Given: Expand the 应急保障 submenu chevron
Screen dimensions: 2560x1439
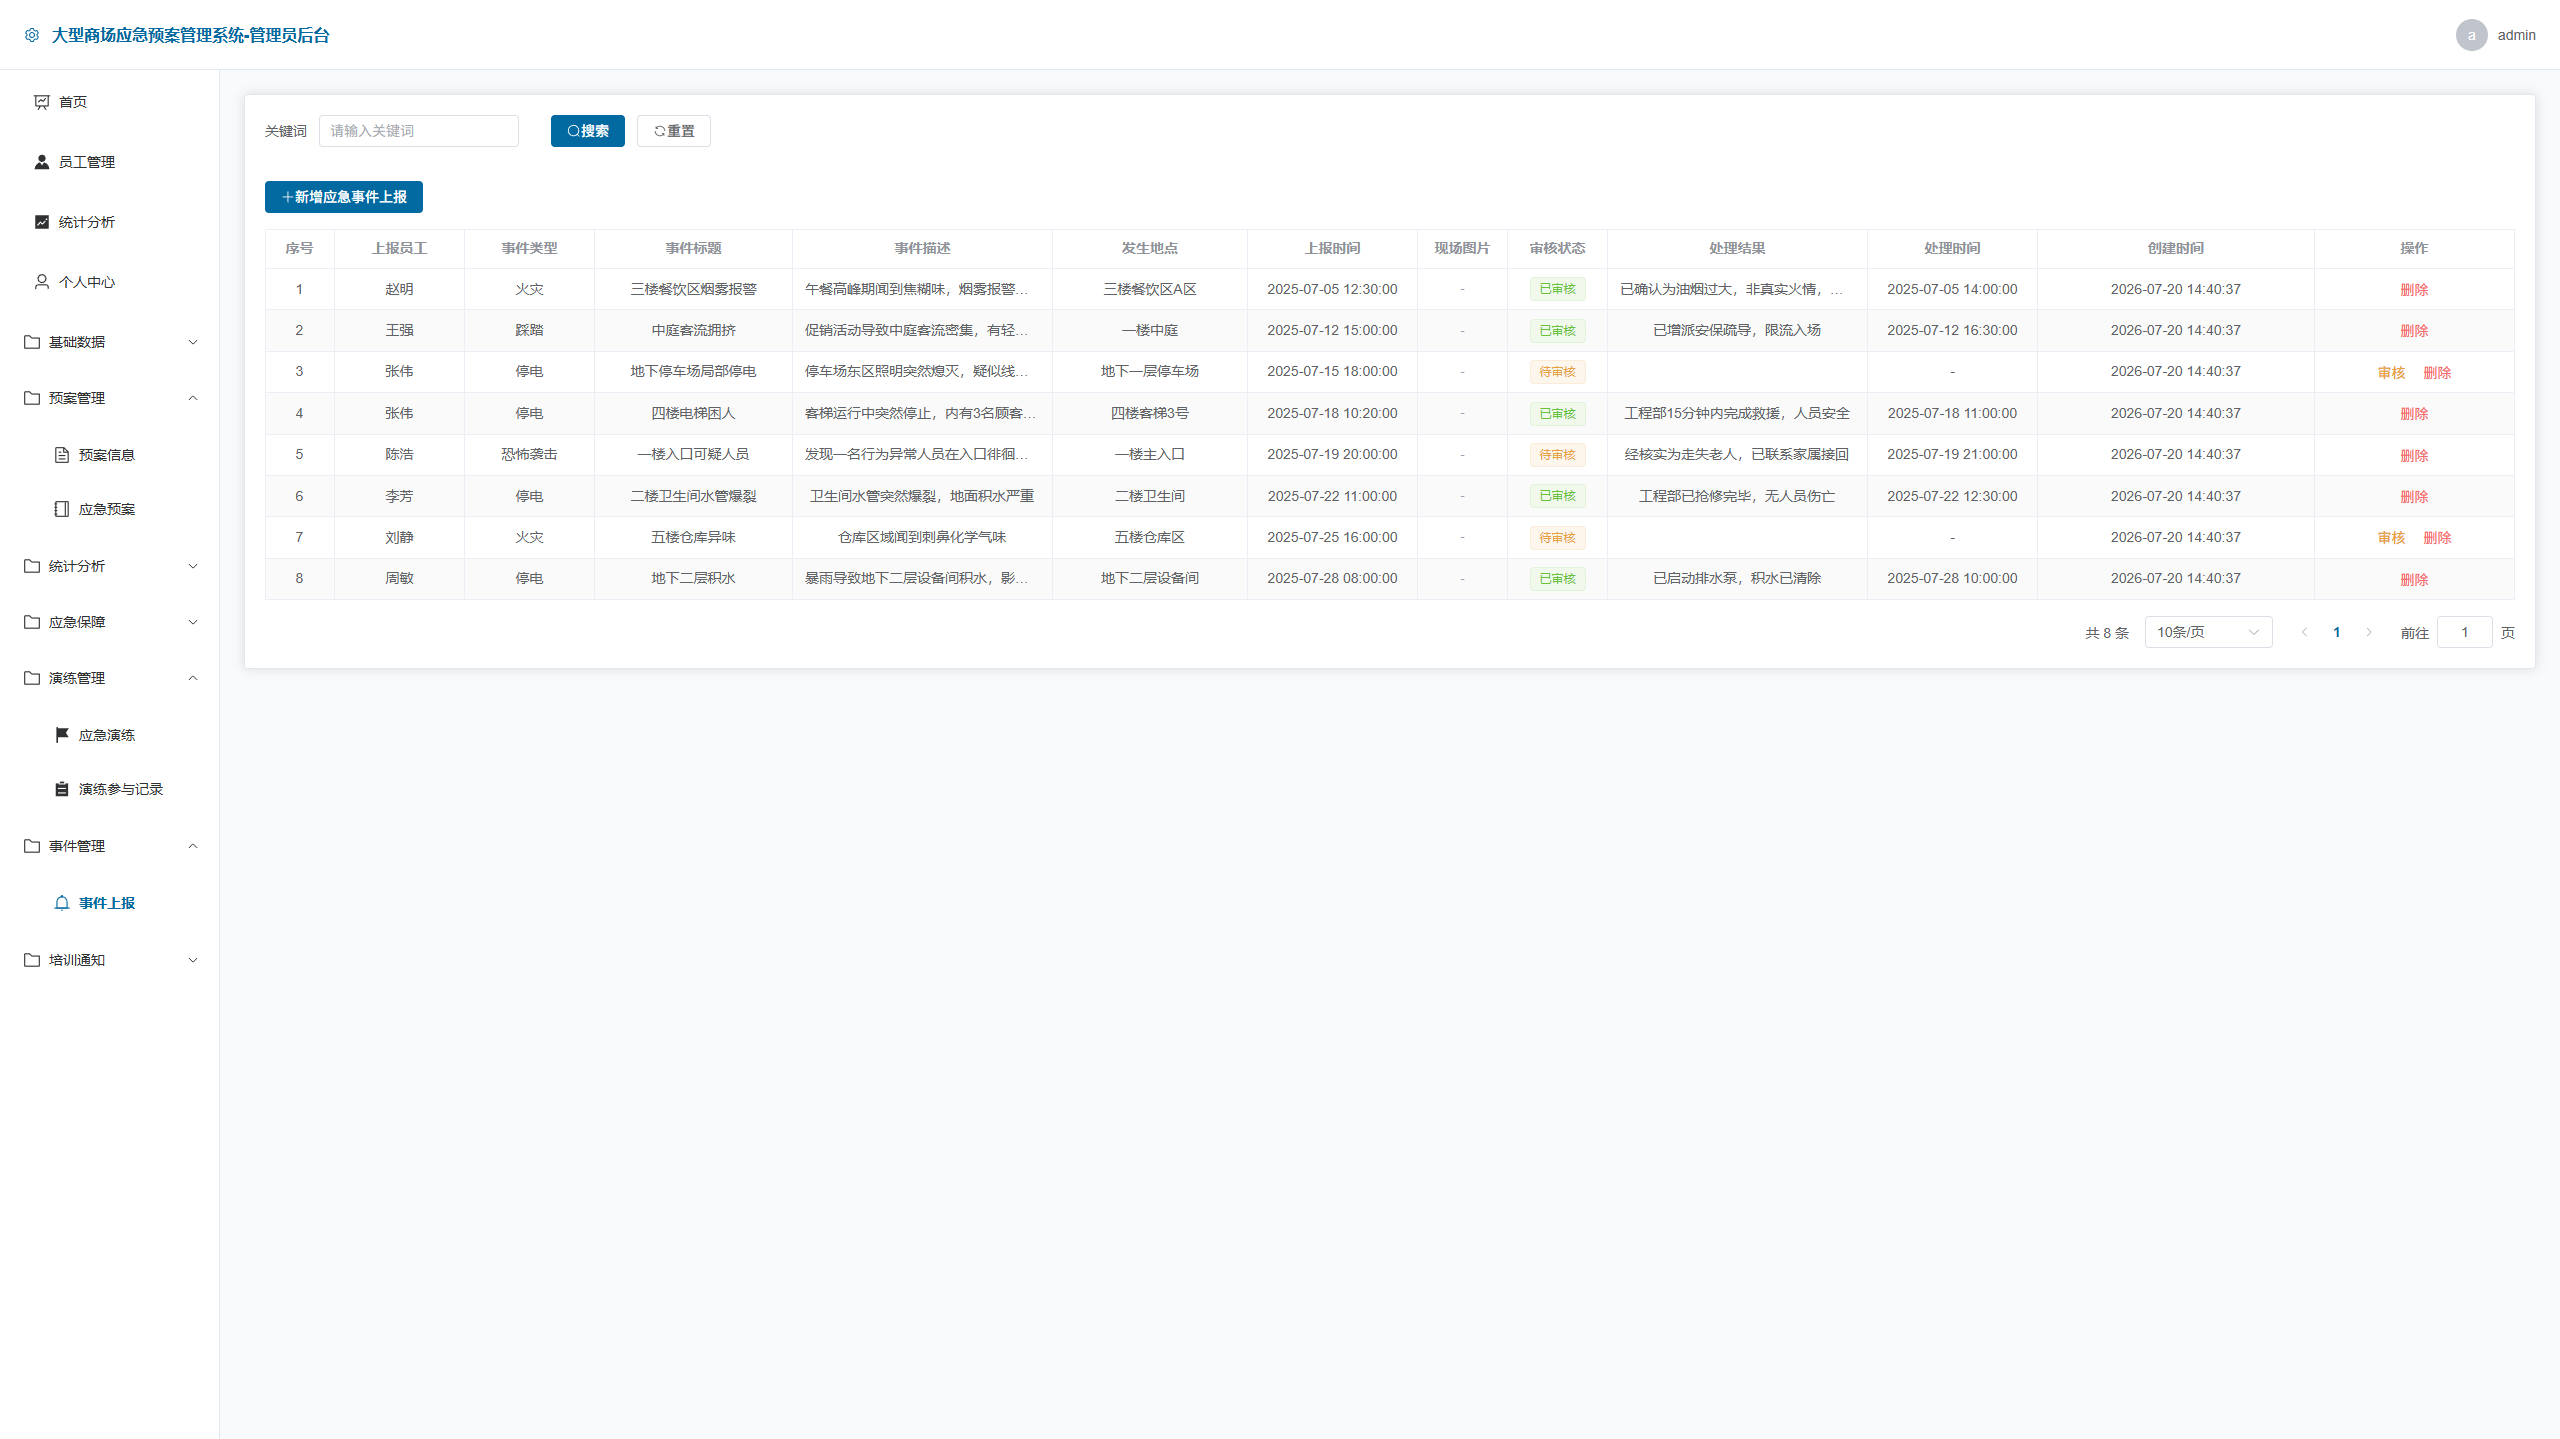Looking at the screenshot, I should pos(193,622).
